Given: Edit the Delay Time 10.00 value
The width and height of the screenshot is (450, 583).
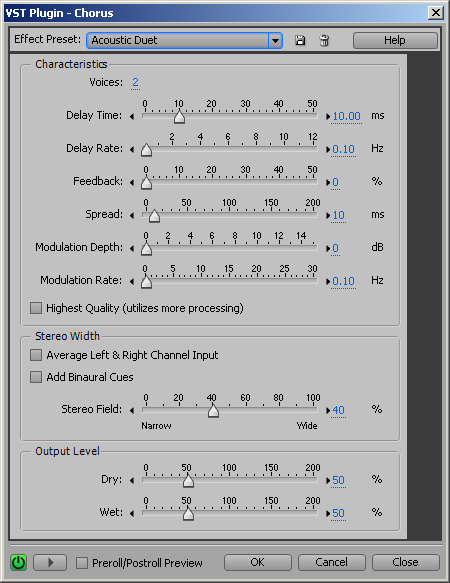Looking at the screenshot, I should (346, 116).
